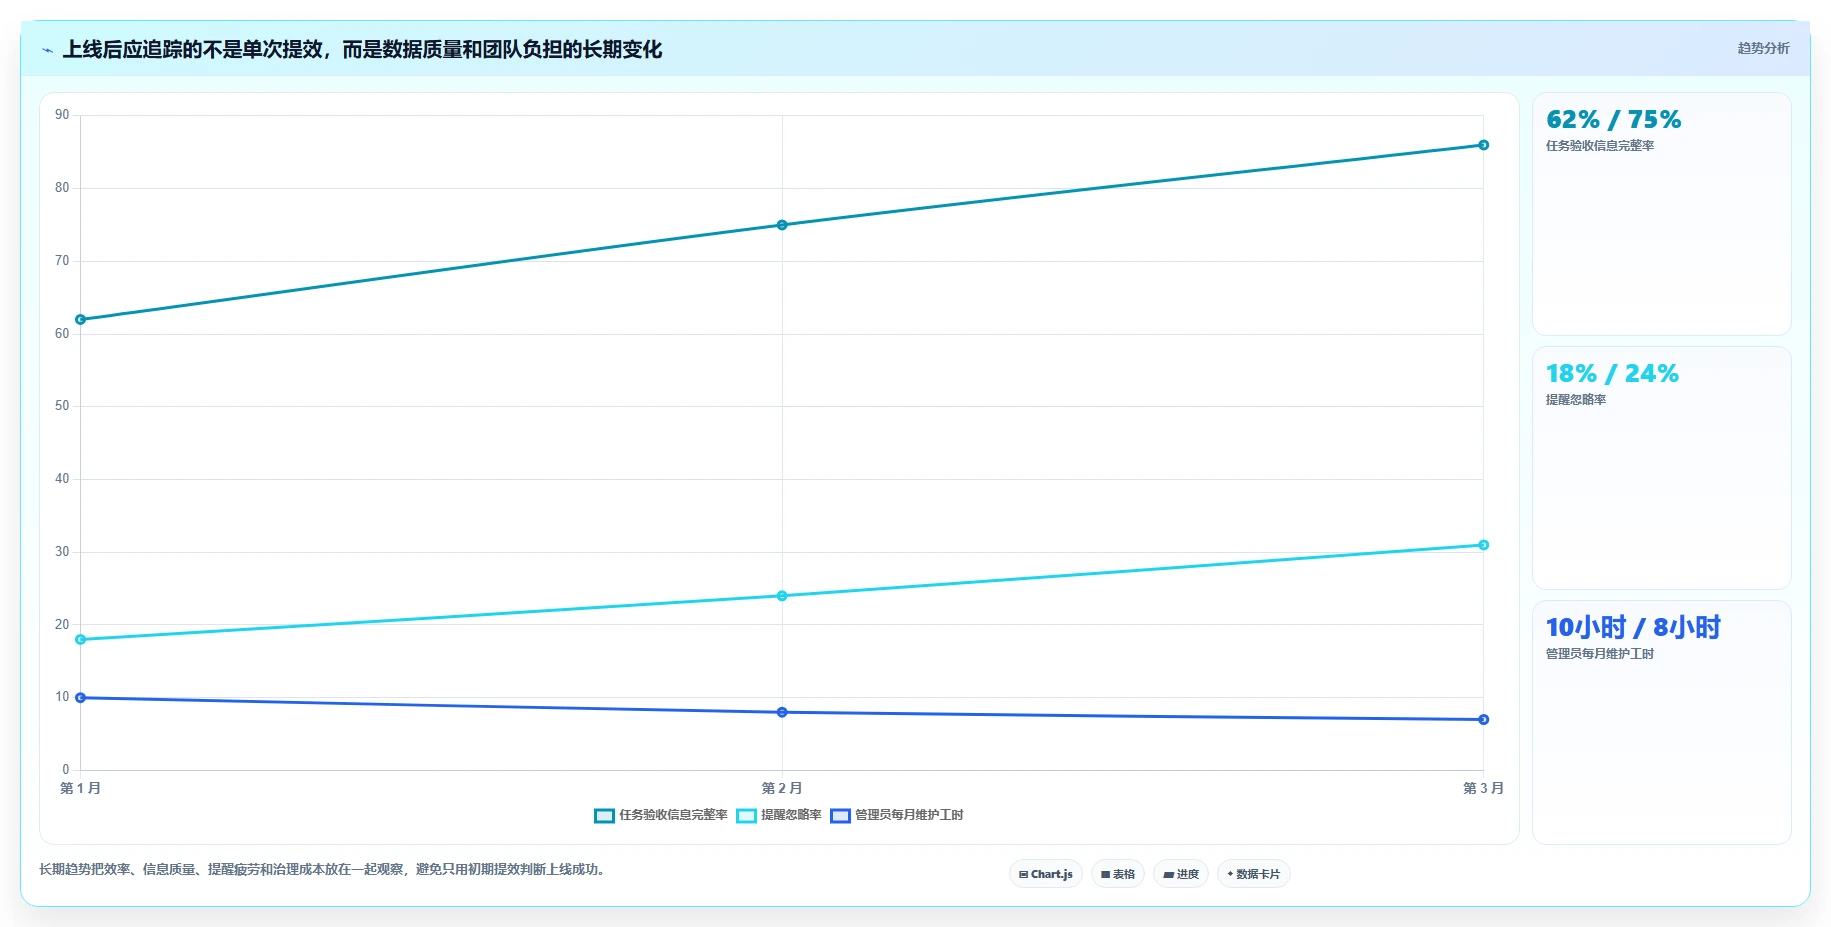Click the 长期趋势 footnote description
This screenshot has width=1831, height=927.
[x=324, y=869]
